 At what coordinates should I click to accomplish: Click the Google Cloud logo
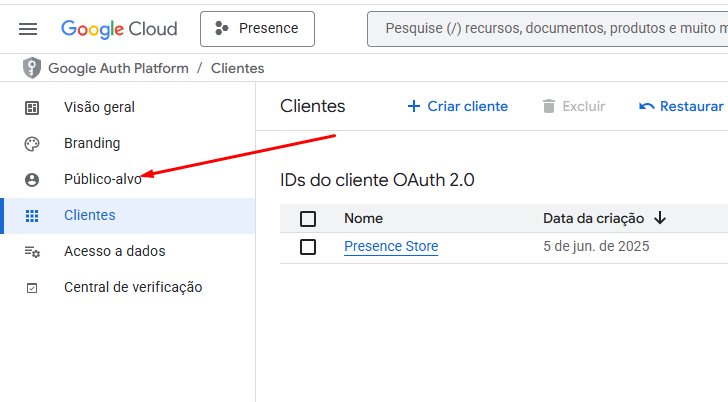pos(119,29)
